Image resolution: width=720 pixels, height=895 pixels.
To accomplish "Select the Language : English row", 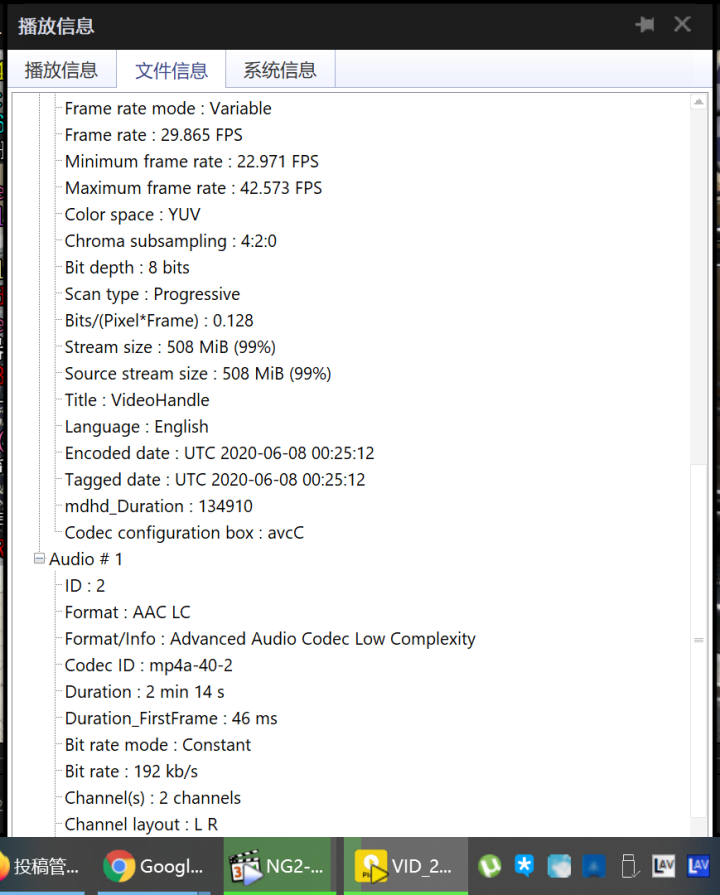I will coord(136,427).
